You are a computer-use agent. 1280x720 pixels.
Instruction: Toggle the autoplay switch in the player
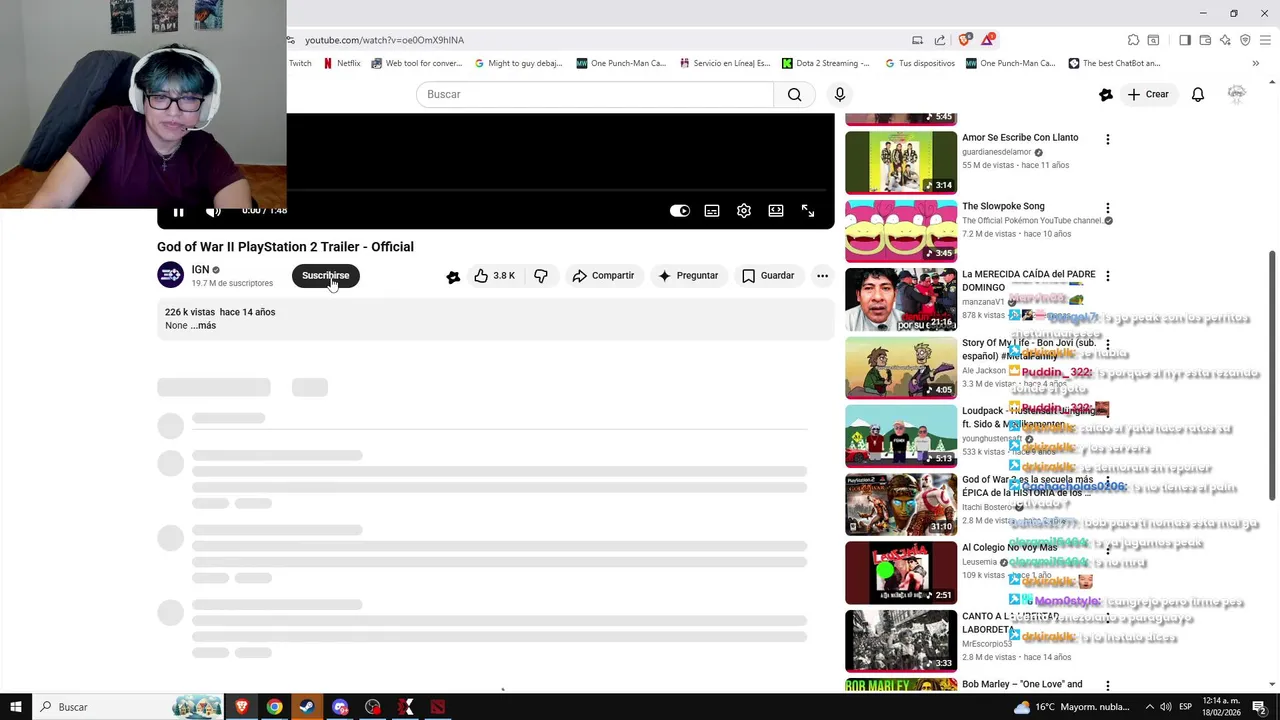[680, 211]
